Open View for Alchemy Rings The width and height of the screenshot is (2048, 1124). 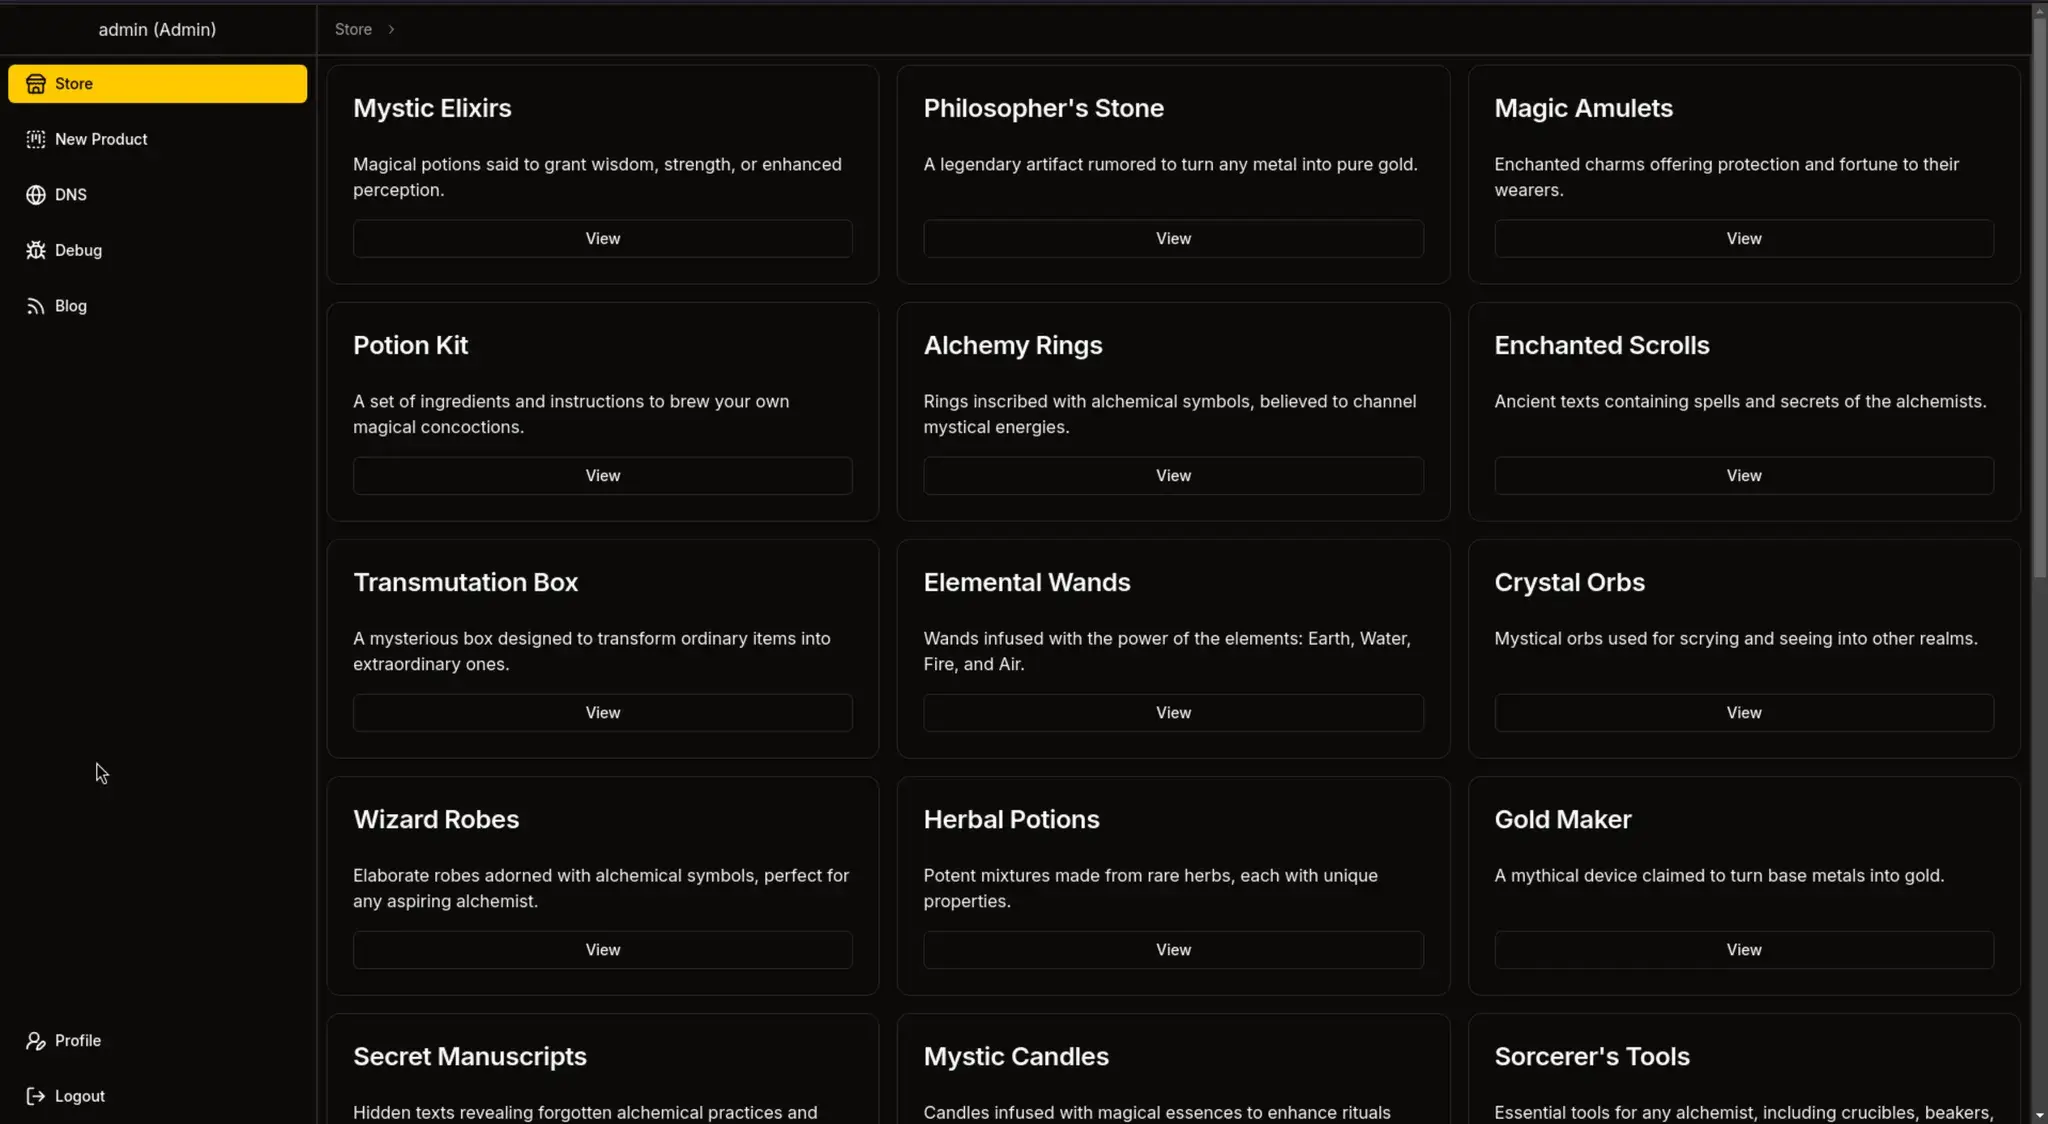[1173, 476]
